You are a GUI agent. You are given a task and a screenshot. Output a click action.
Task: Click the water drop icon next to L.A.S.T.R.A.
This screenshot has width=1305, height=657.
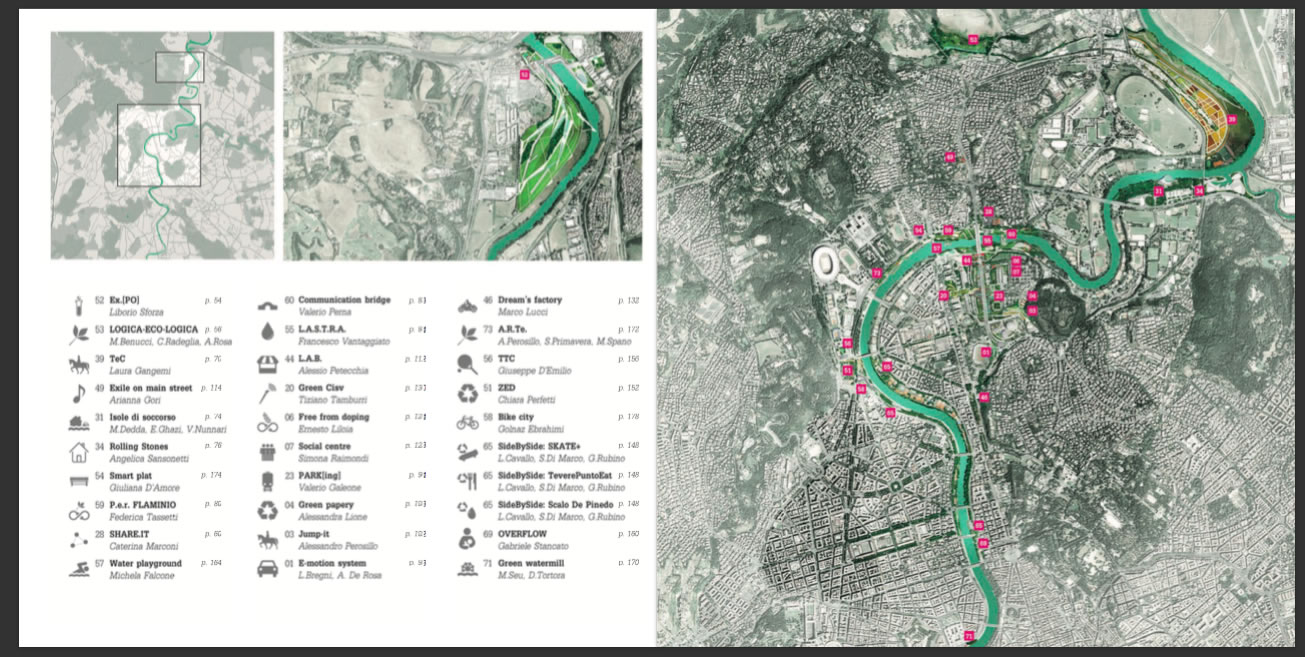pos(268,334)
